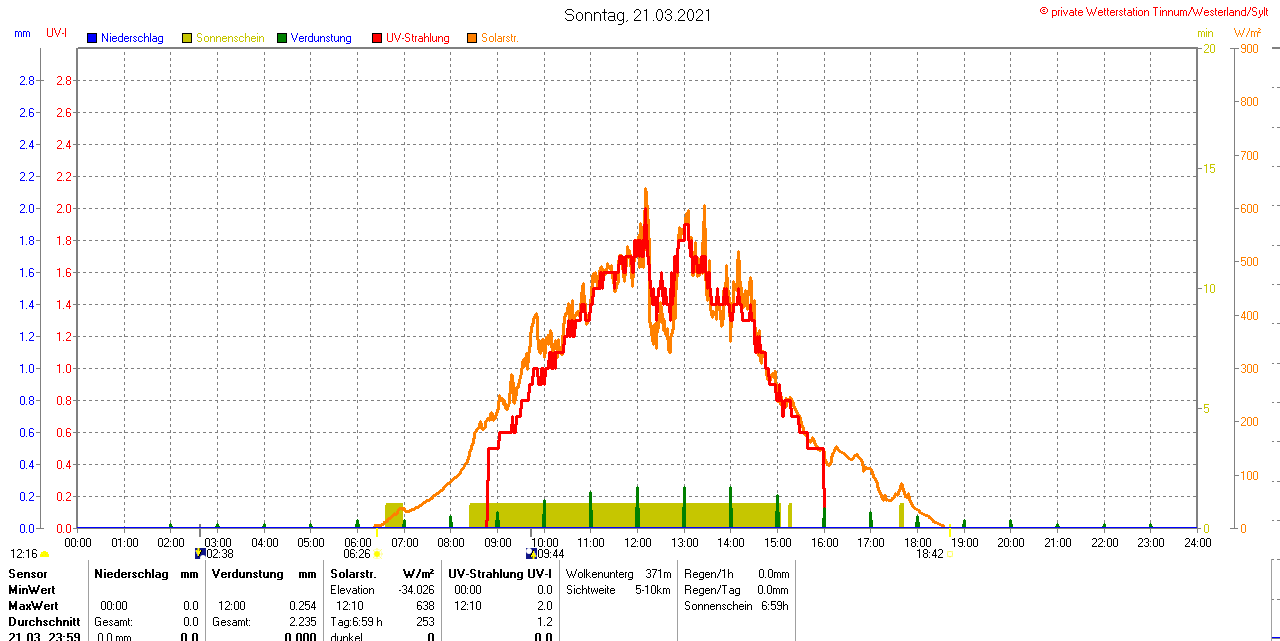This screenshot has width=1280, height=641.
Task: Click the Sonntag, 21.03.2021 chart title
Action: pyautogui.click(x=638, y=15)
